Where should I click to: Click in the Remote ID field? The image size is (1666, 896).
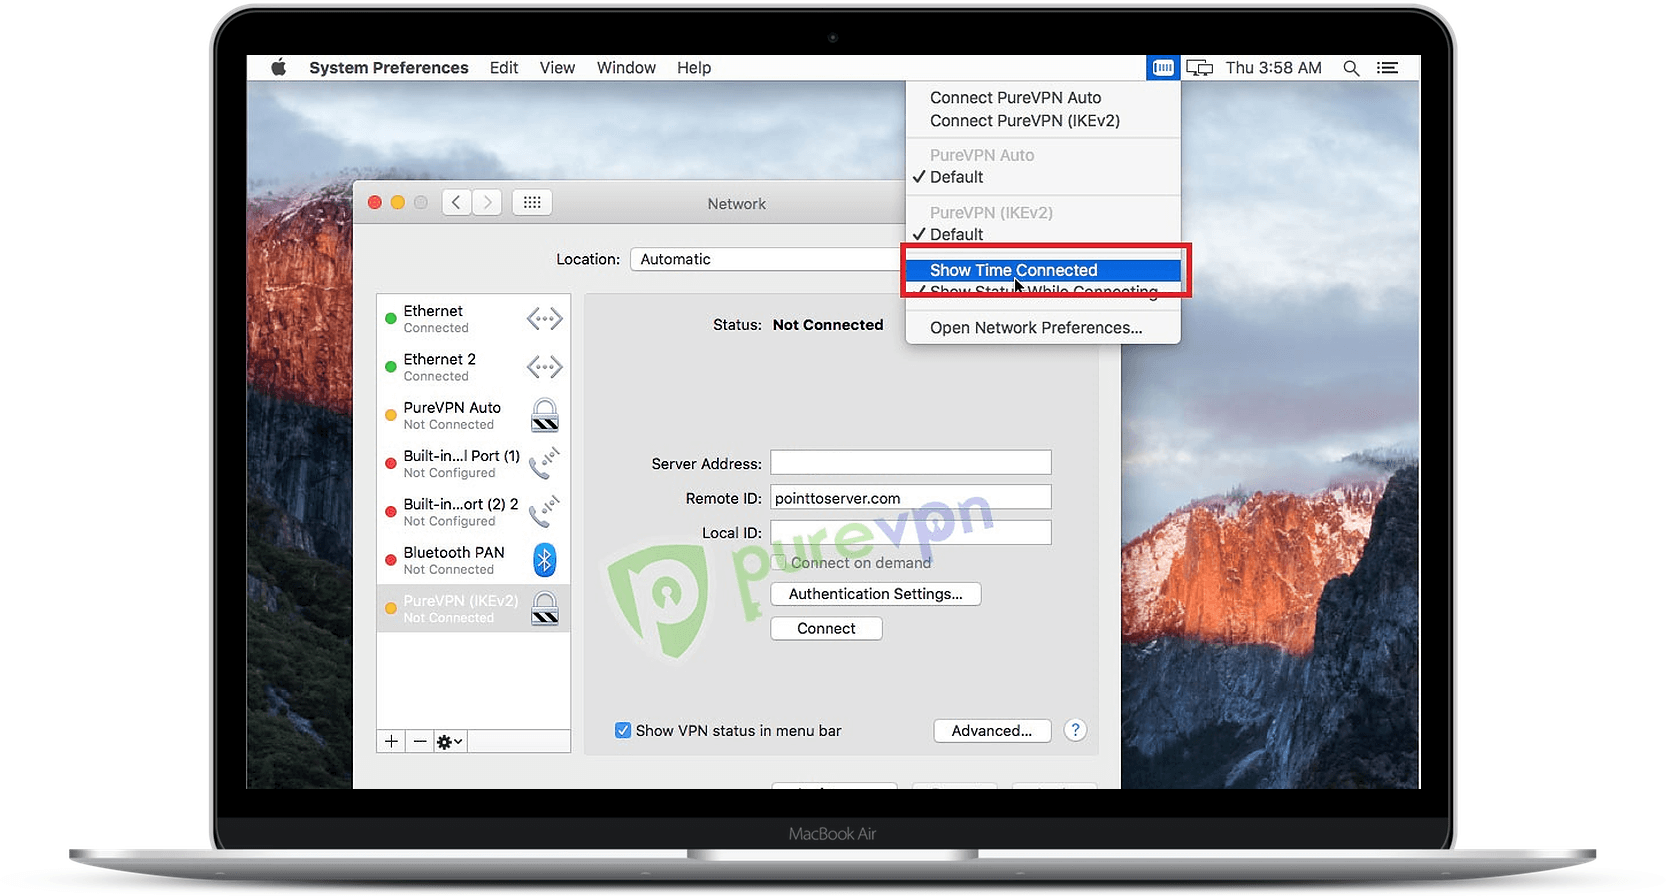click(x=911, y=497)
